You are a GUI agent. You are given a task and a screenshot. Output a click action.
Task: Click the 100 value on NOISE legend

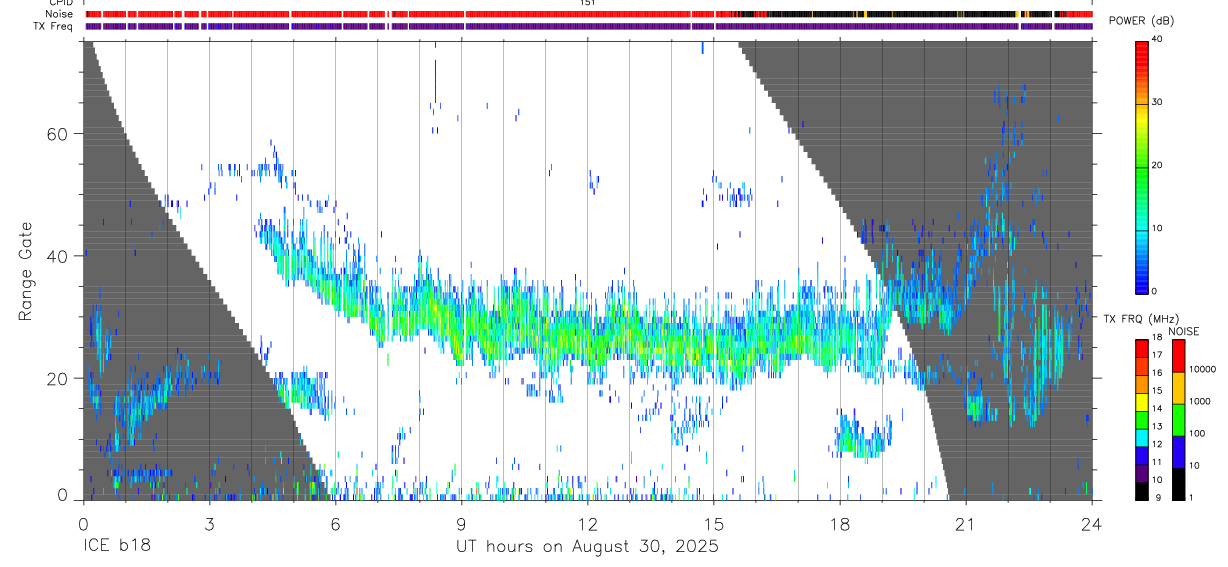(1198, 434)
